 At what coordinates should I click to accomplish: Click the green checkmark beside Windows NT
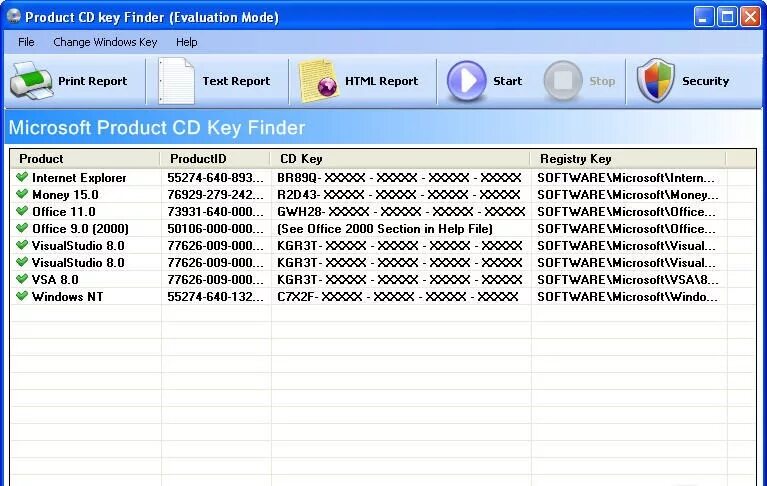(x=22, y=296)
